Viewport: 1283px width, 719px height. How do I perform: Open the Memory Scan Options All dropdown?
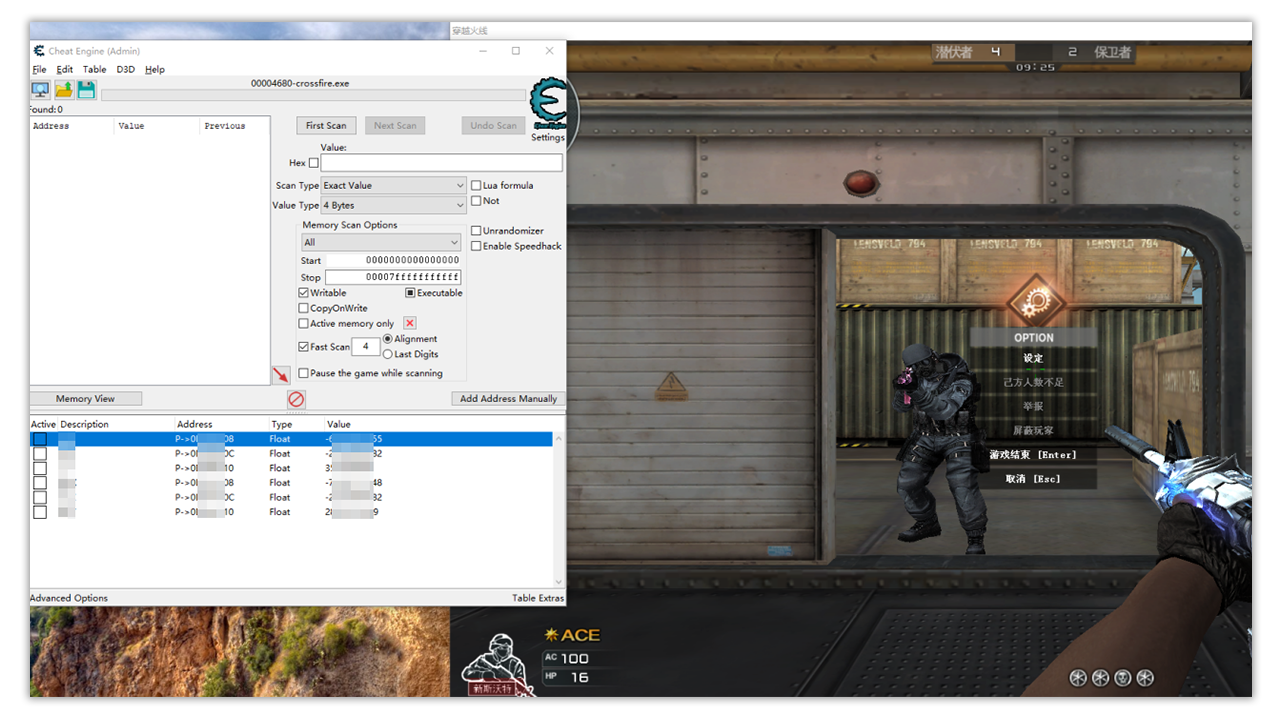click(381, 242)
